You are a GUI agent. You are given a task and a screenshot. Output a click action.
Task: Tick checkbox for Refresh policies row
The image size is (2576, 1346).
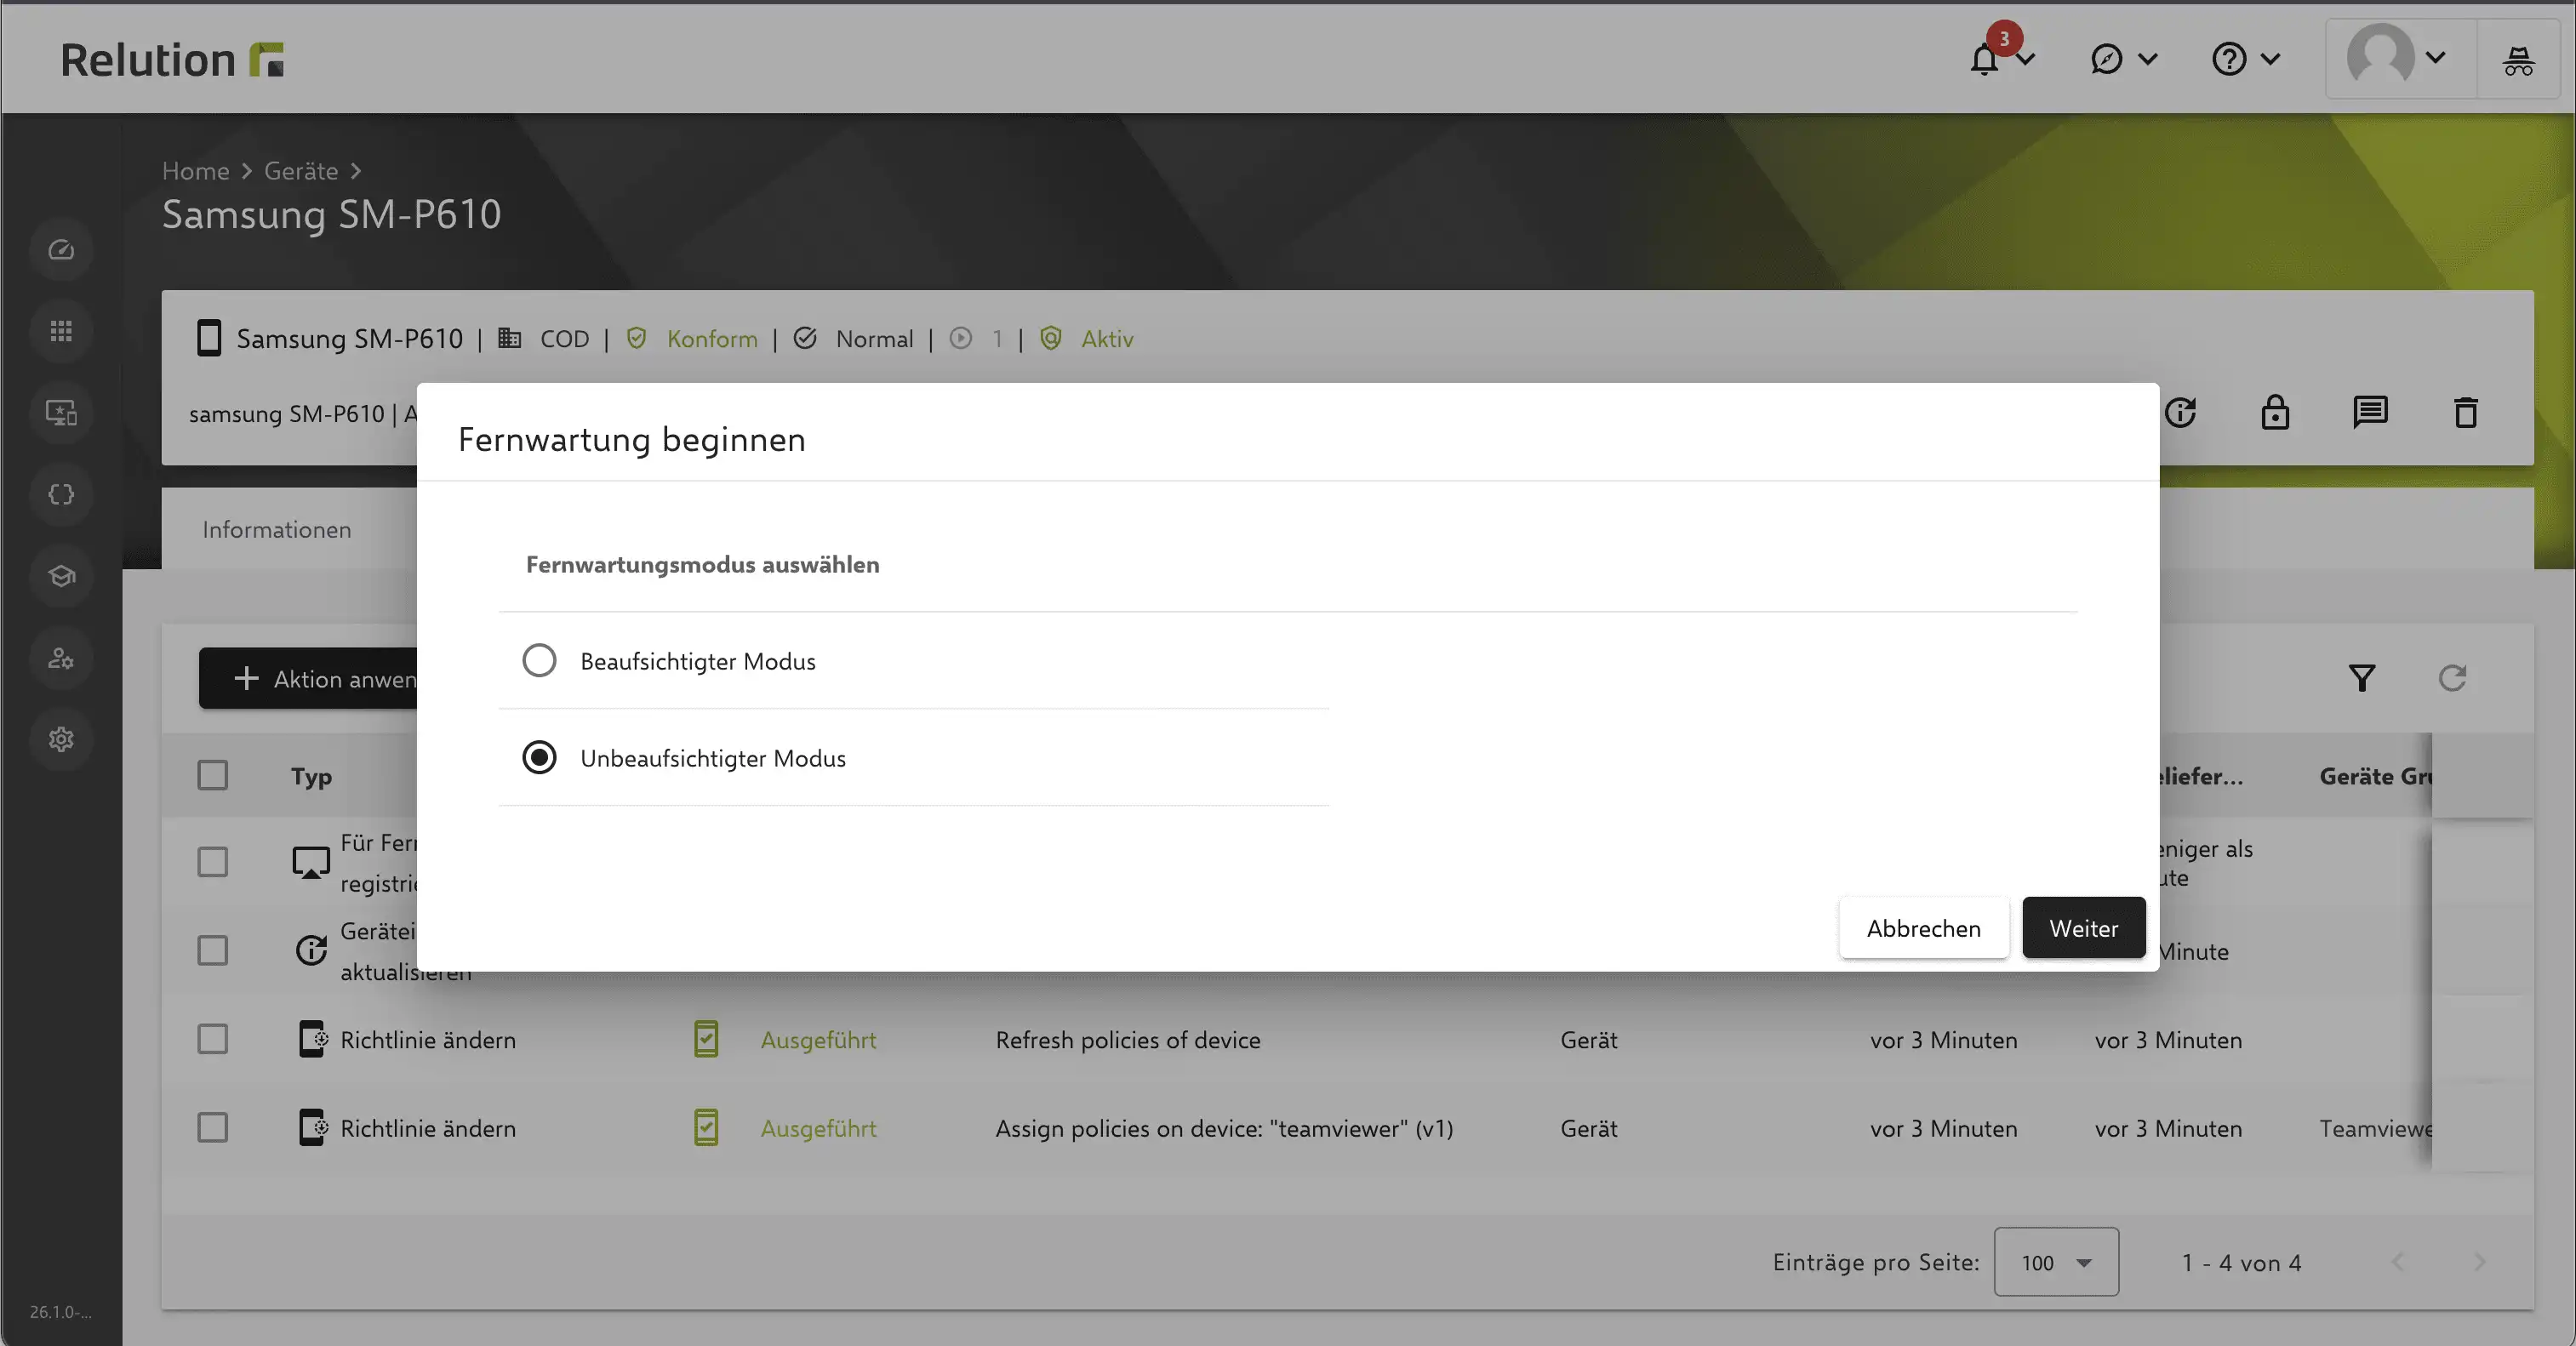[x=212, y=1039]
